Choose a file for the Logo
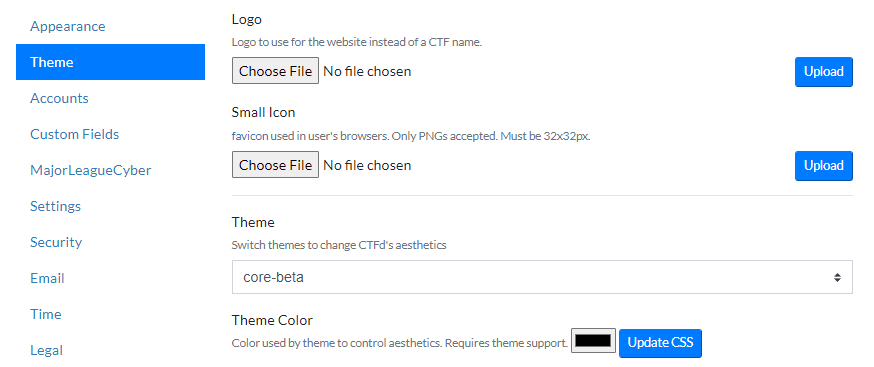The height and width of the screenshot is (367, 874). tap(275, 71)
